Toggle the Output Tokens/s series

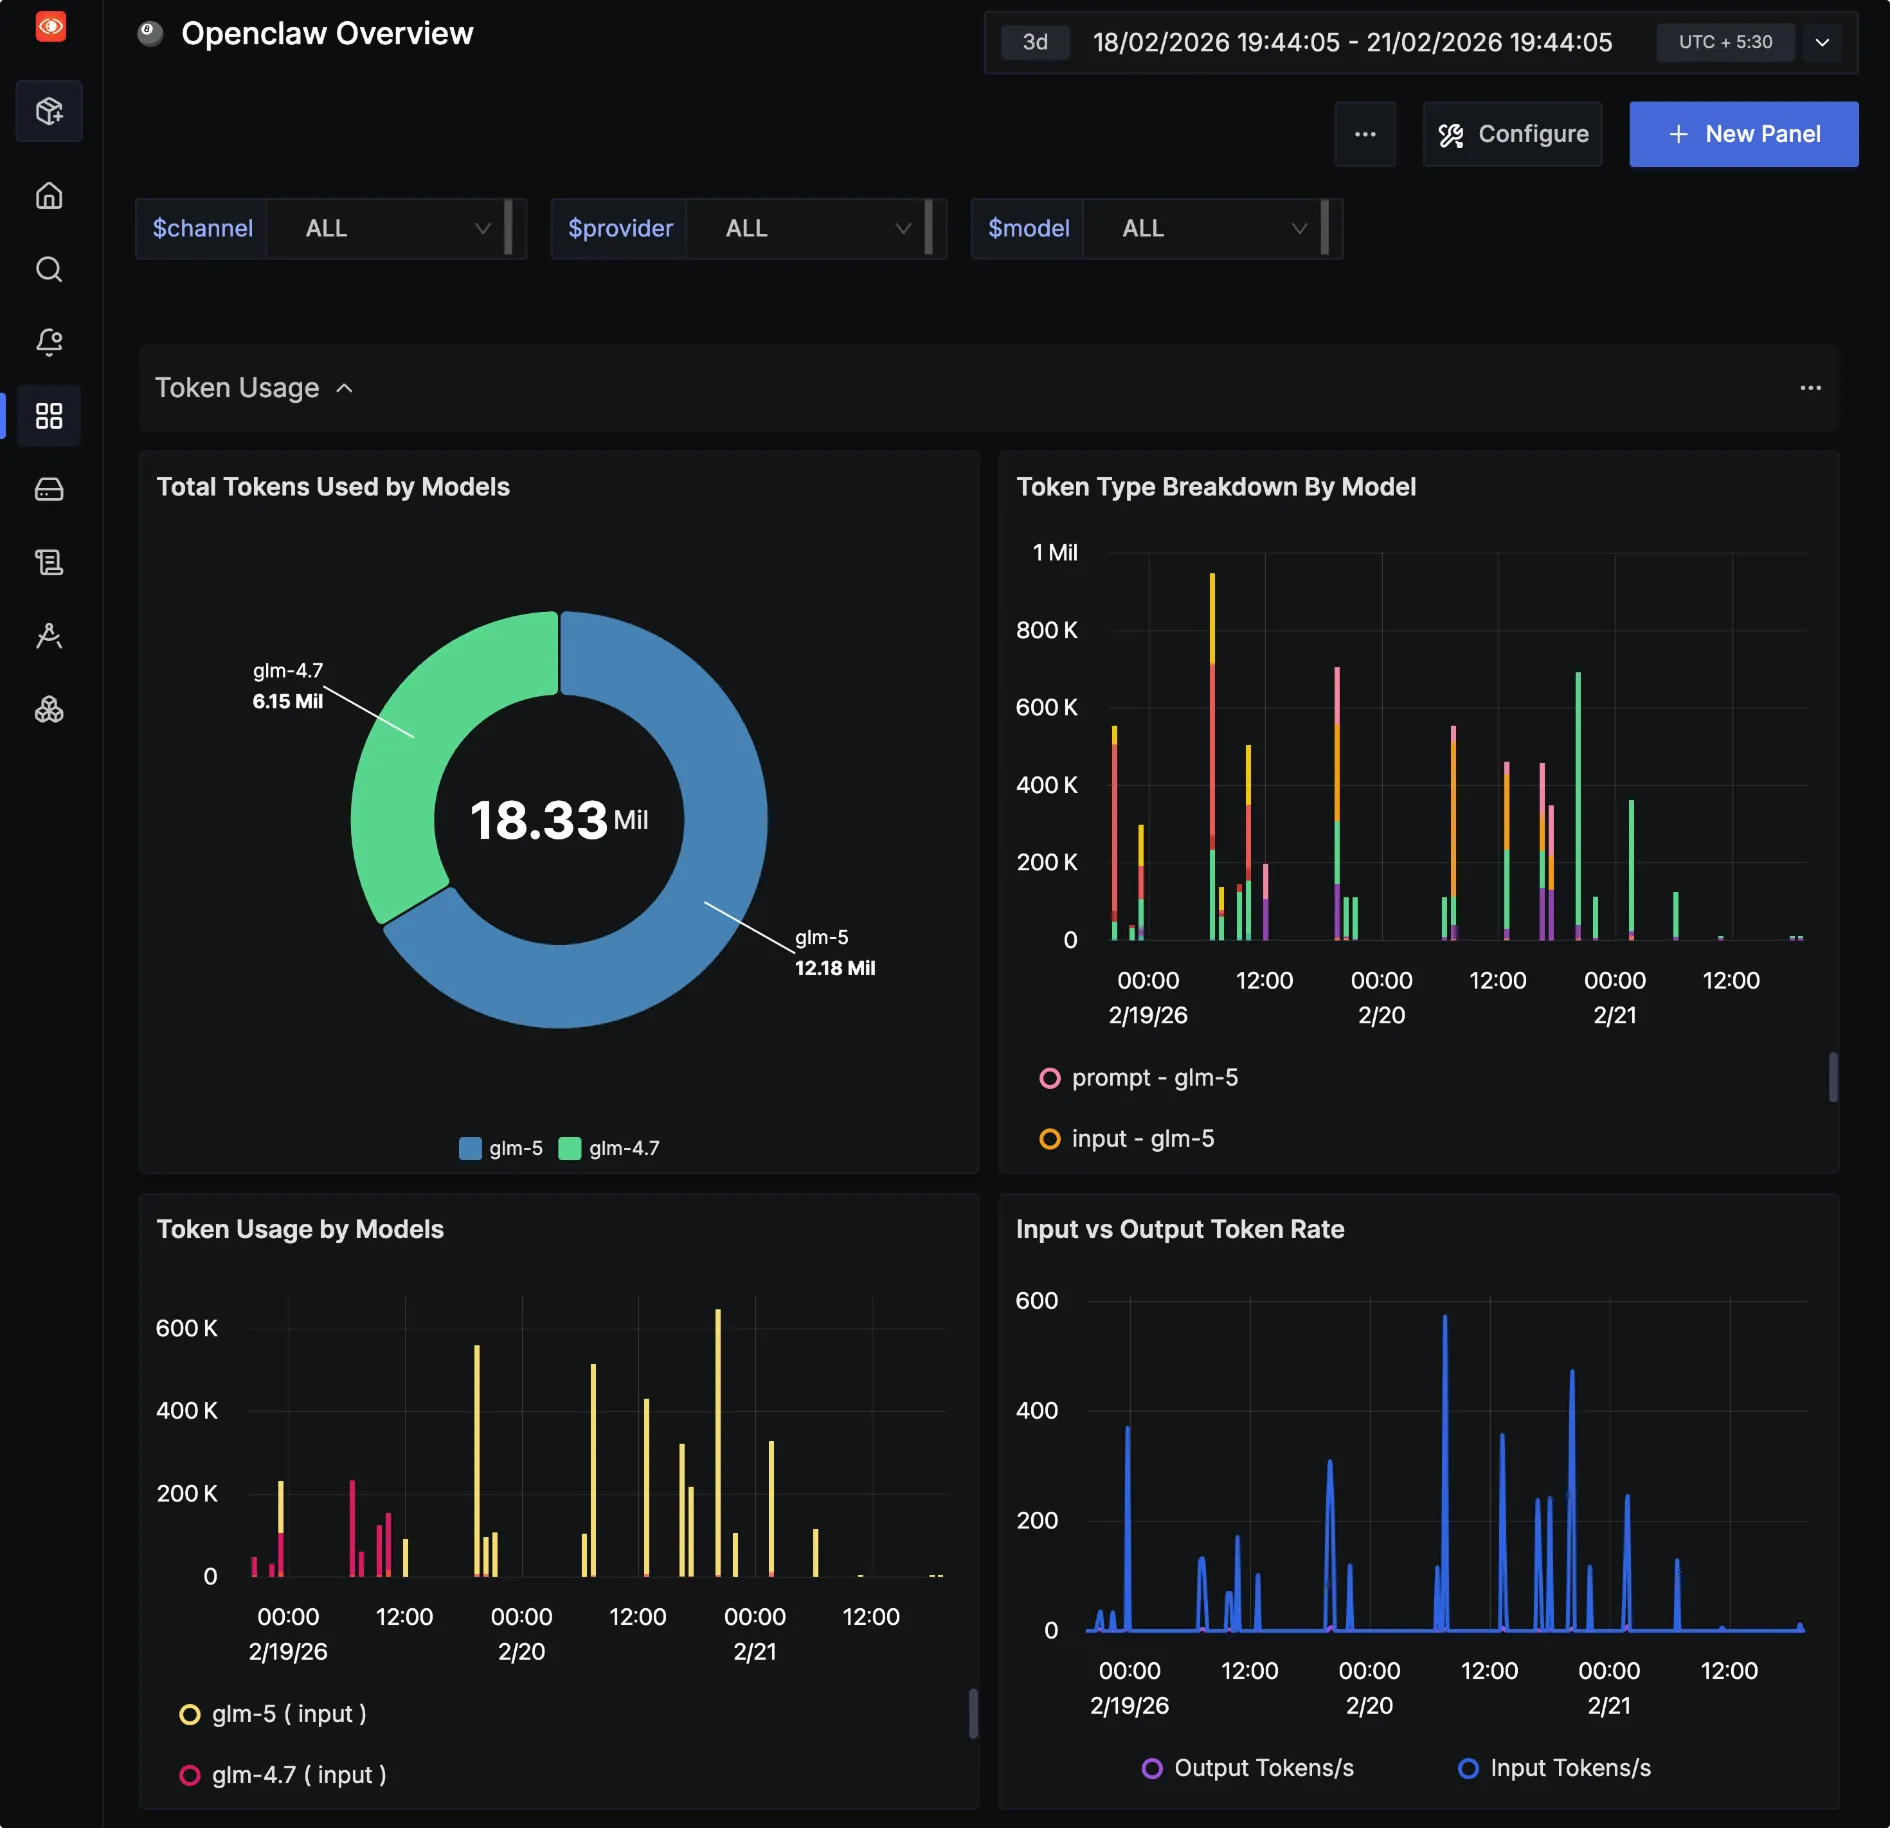click(1248, 1767)
